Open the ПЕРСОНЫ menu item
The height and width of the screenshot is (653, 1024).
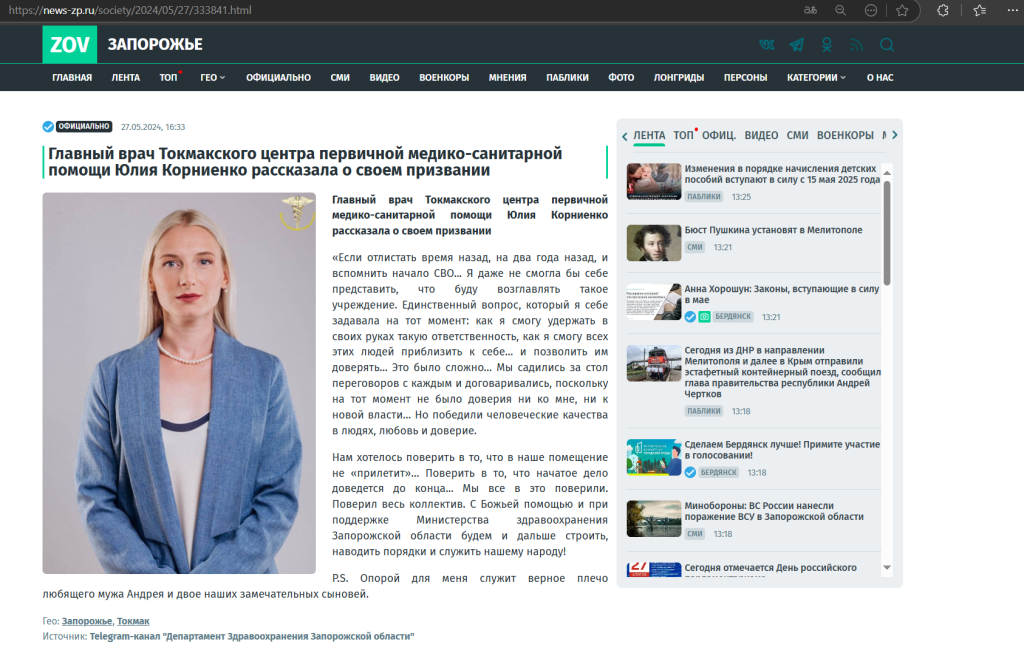[745, 78]
